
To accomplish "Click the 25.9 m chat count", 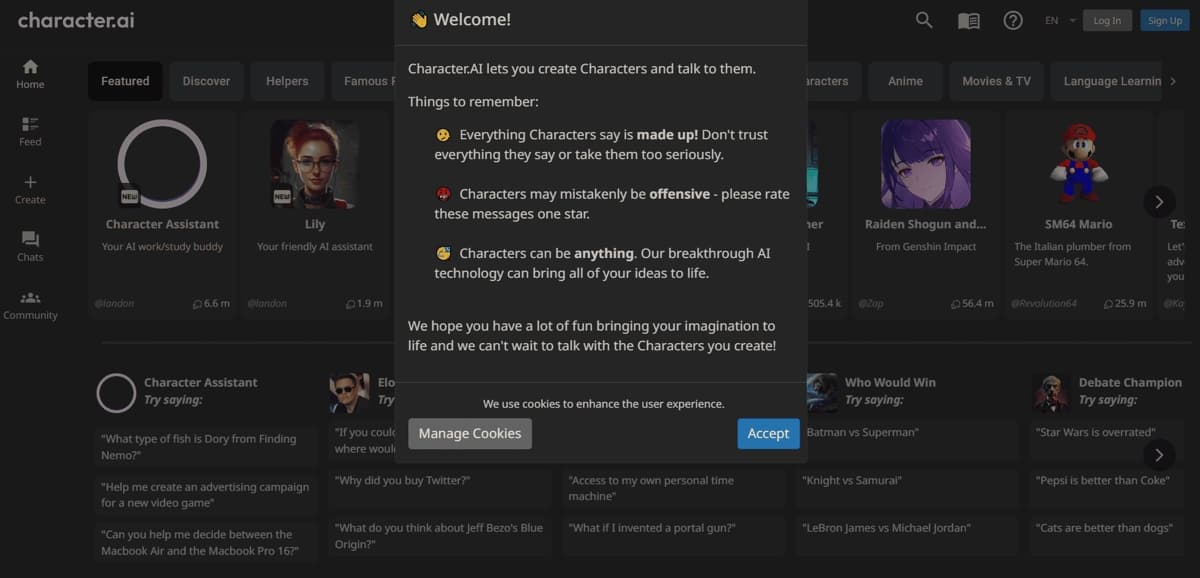I will [x=1124, y=303].
